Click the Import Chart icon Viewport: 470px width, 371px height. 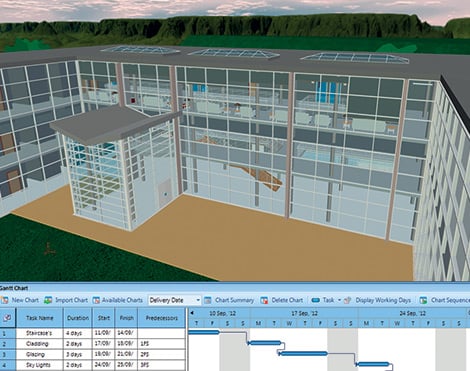(48, 300)
